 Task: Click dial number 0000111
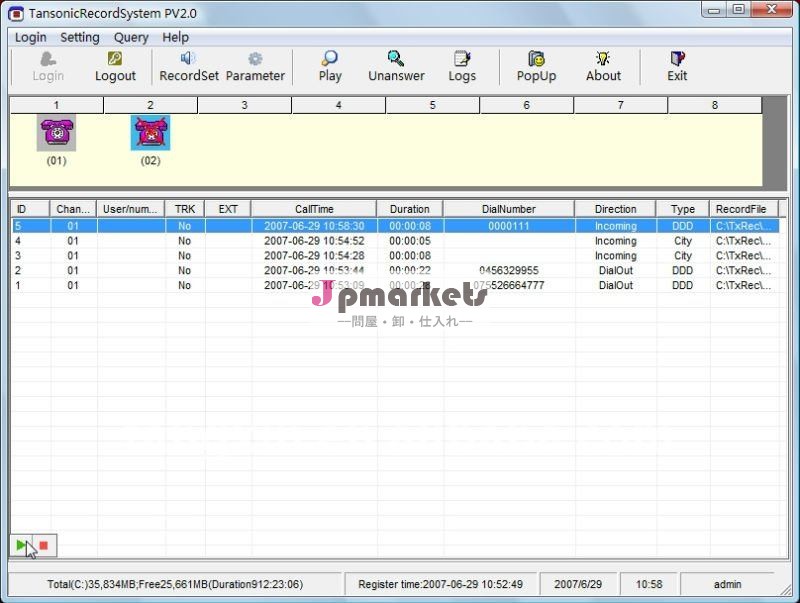click(x=509, y=226)
